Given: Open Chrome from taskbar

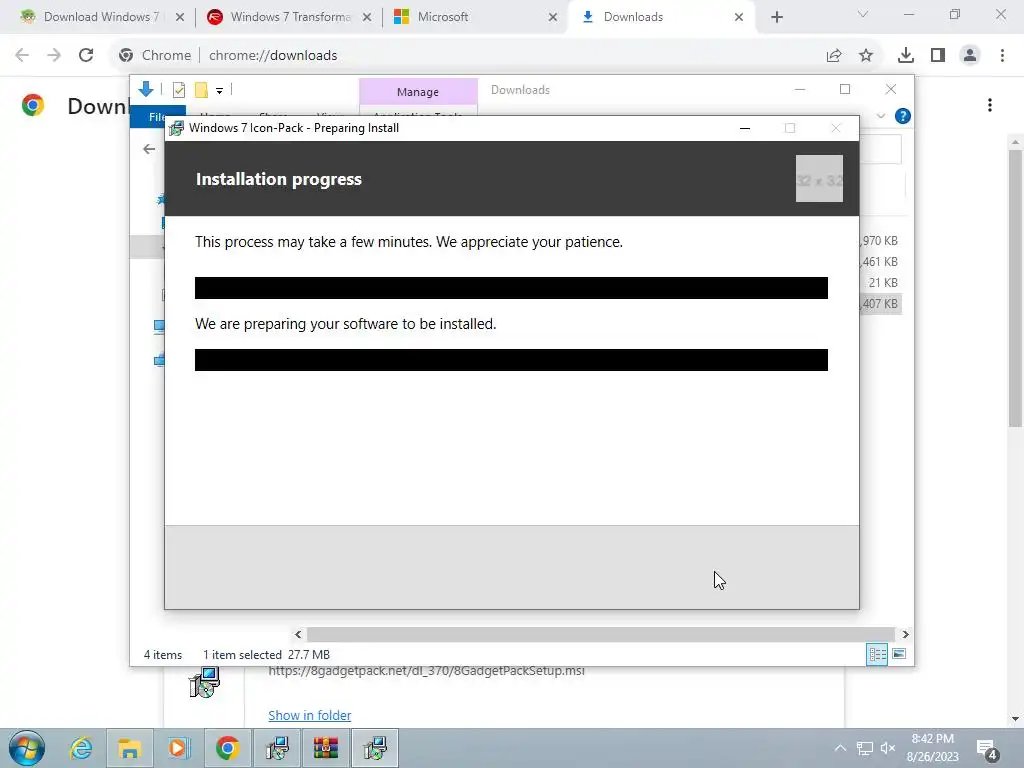Looking at the screenshot, I should 227,748.
